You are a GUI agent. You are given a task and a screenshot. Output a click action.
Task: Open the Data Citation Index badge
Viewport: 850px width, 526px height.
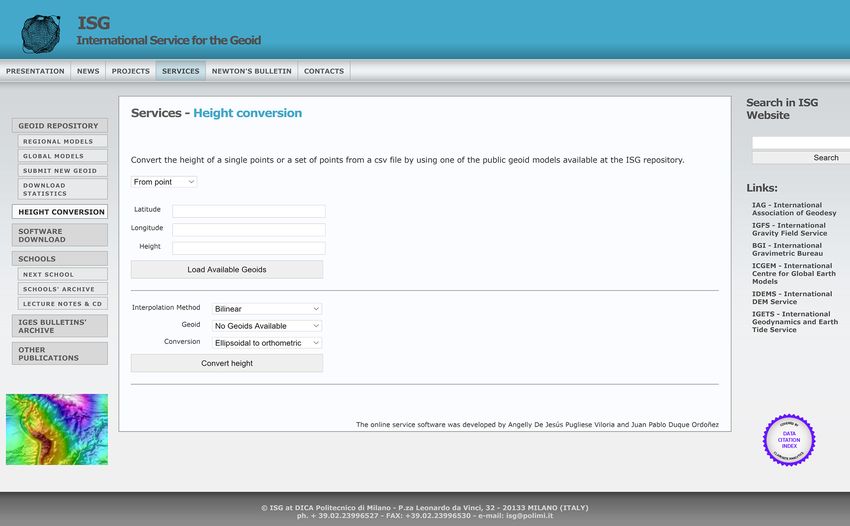pos(789,440)
